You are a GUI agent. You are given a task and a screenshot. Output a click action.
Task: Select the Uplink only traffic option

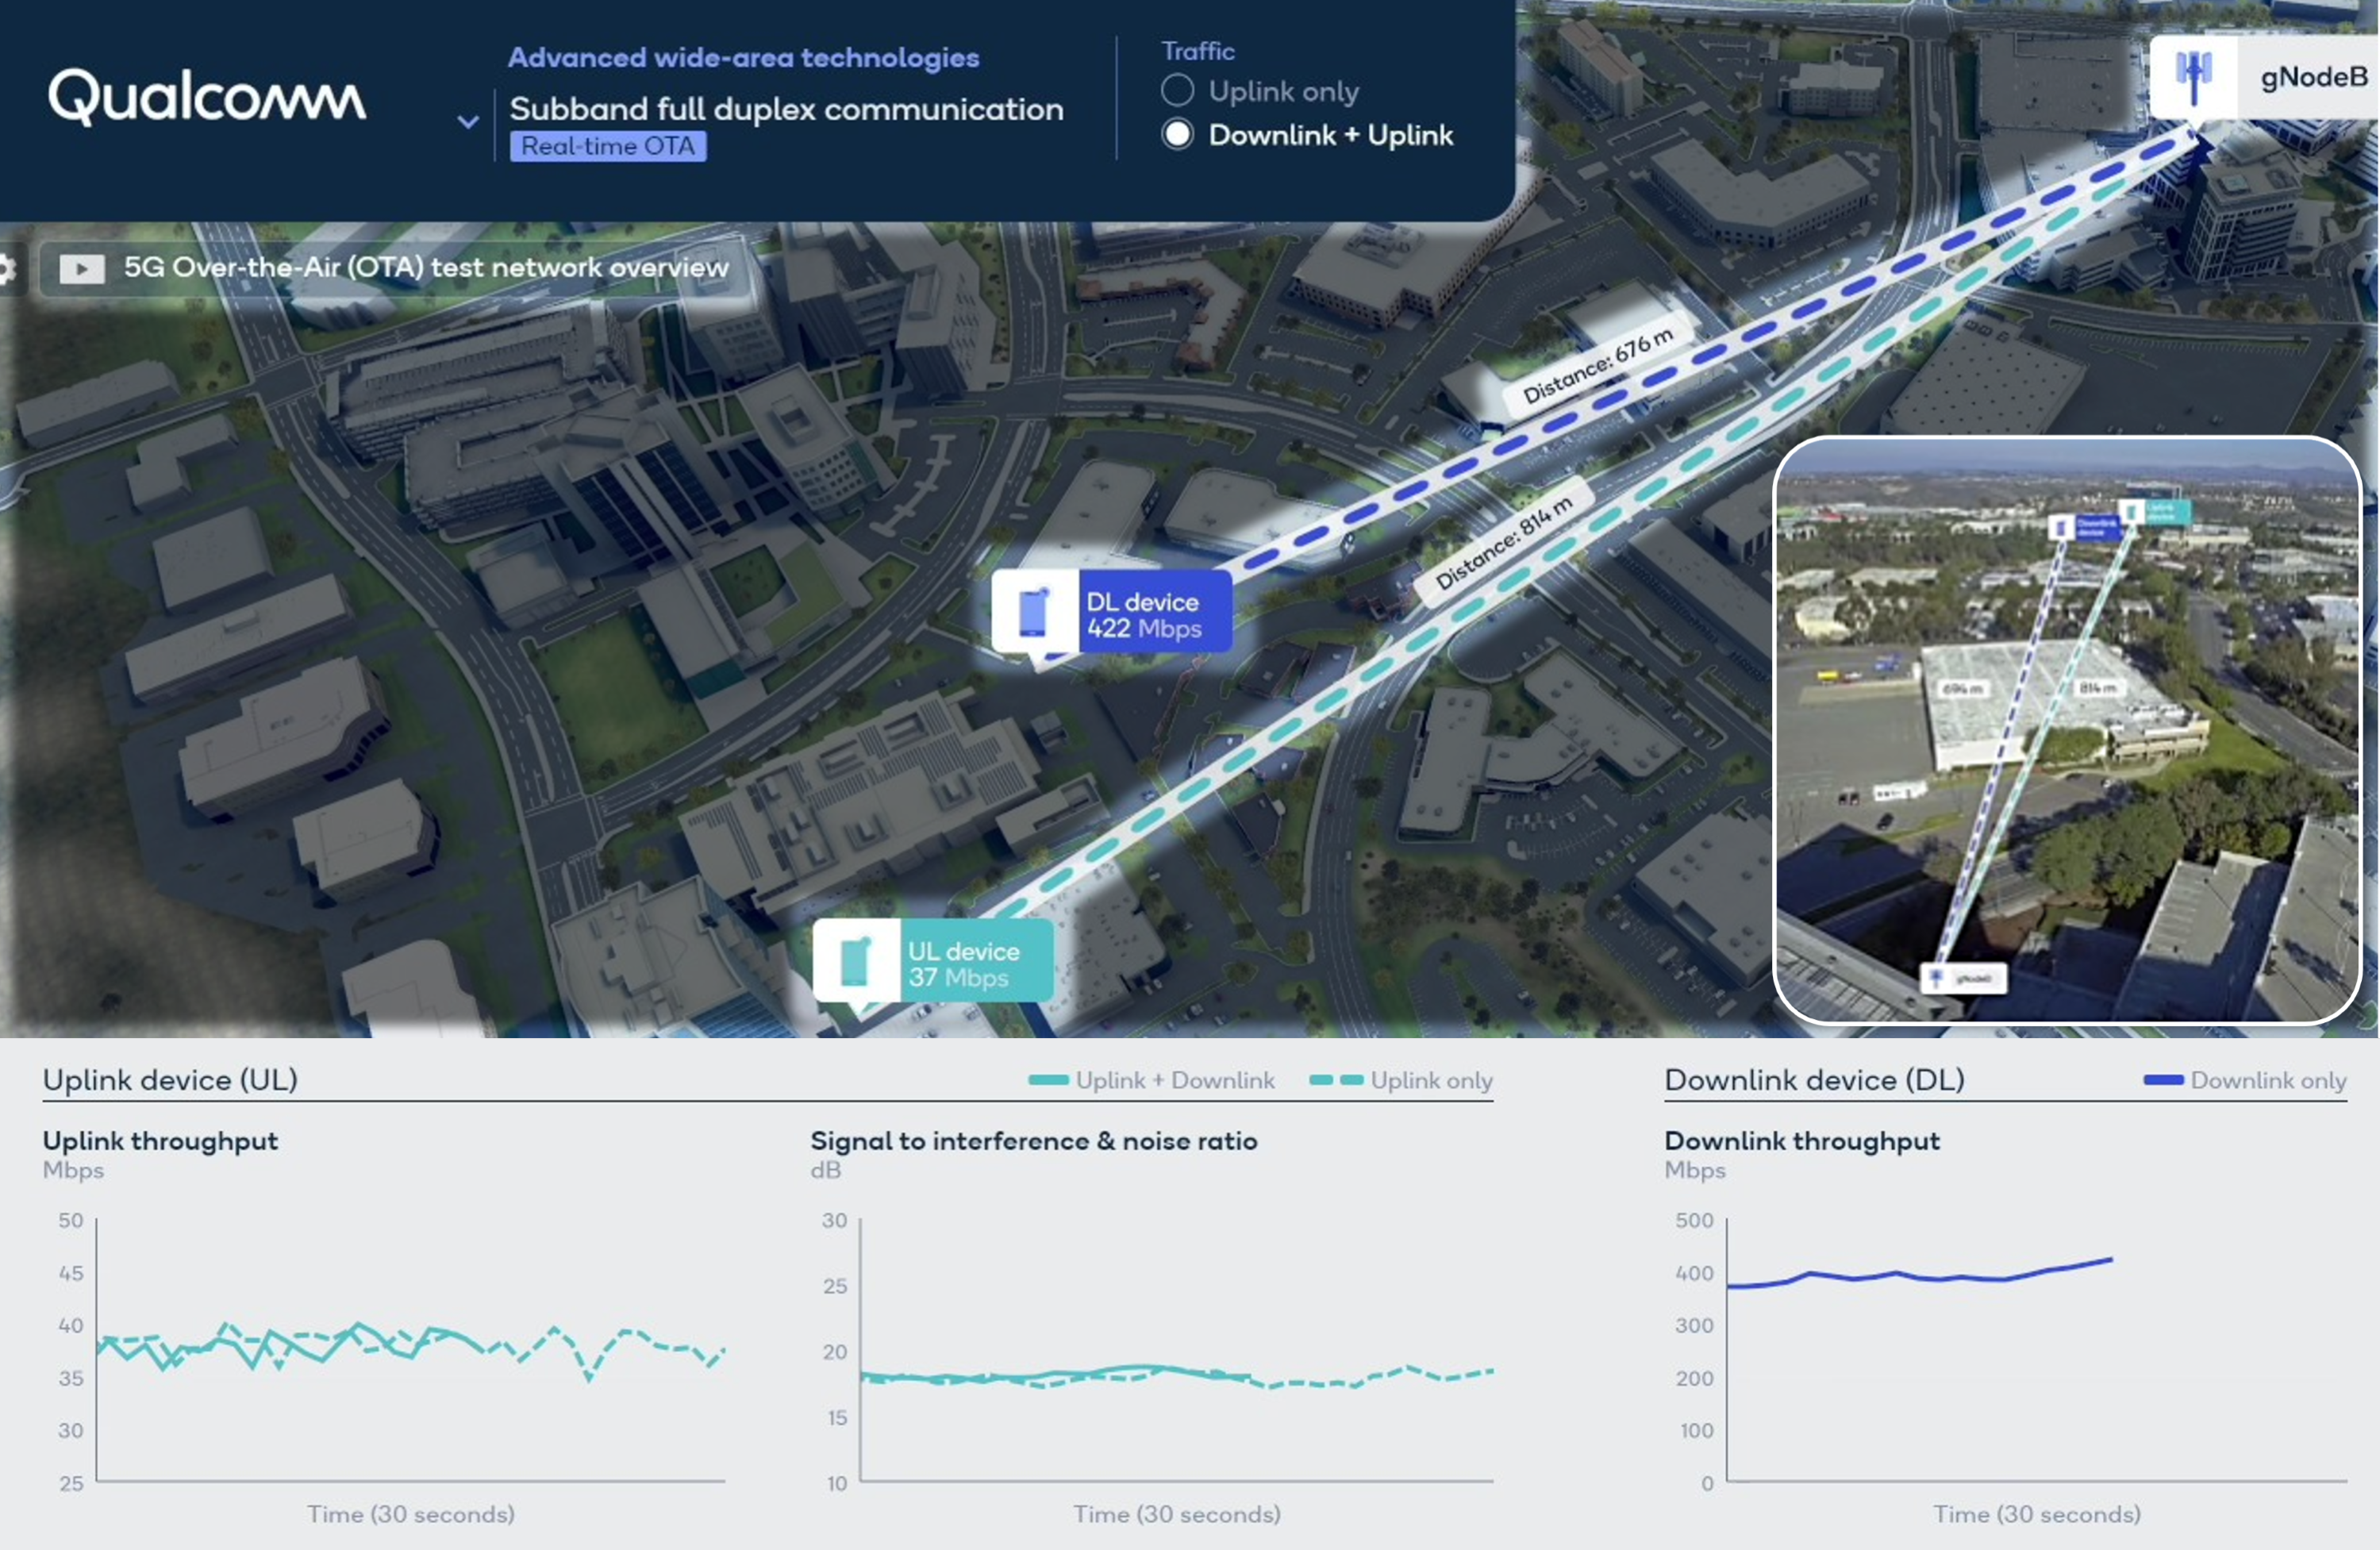point(1177,91)
